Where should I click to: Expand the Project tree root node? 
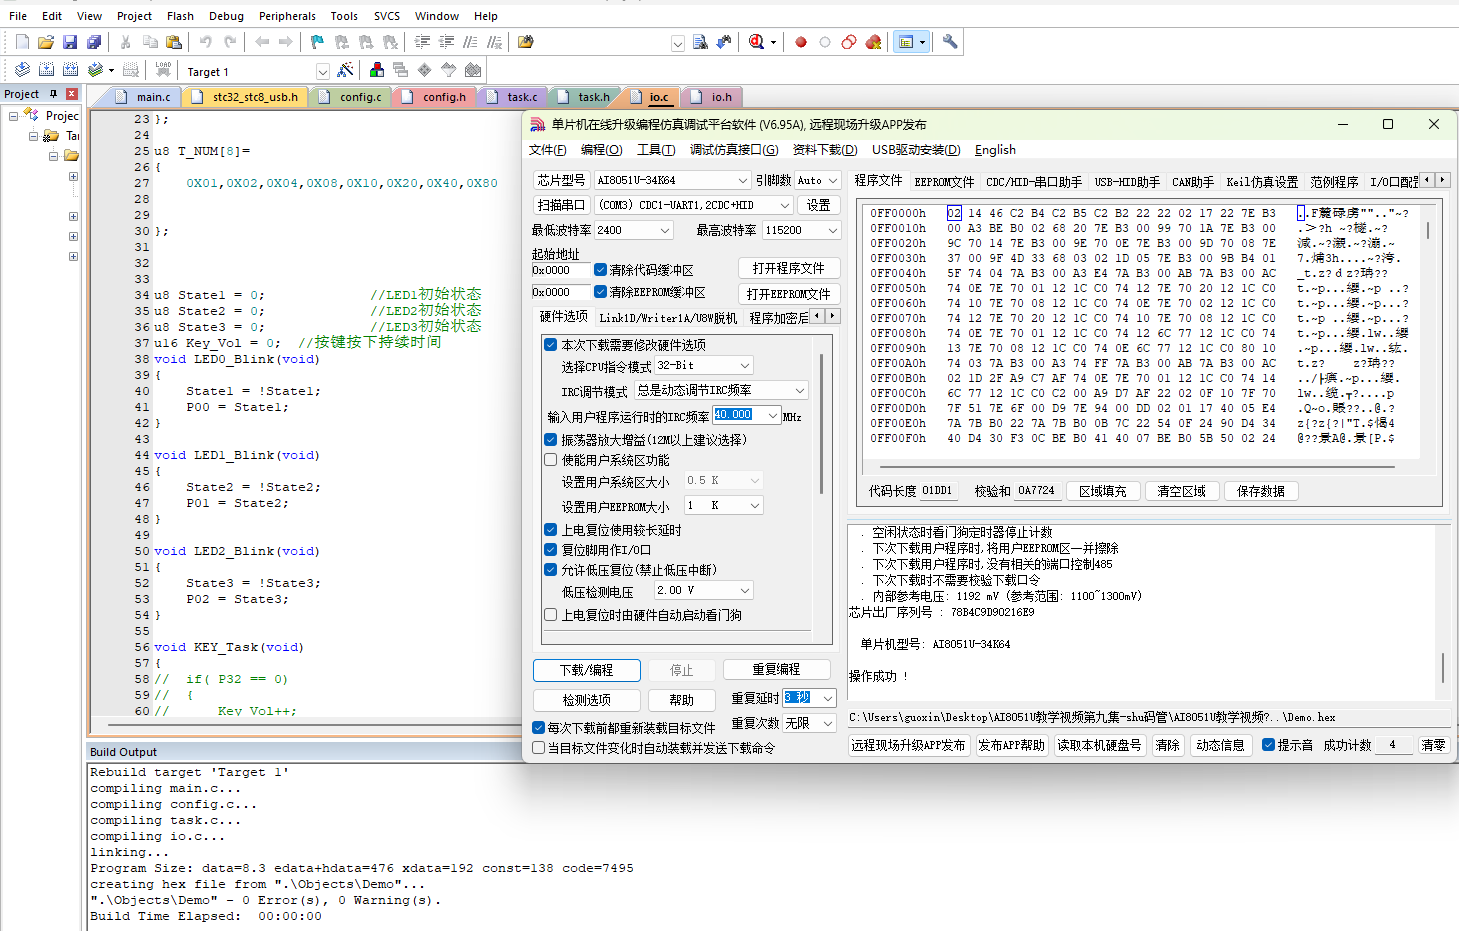pyautogui.click(x=13, y=116)
